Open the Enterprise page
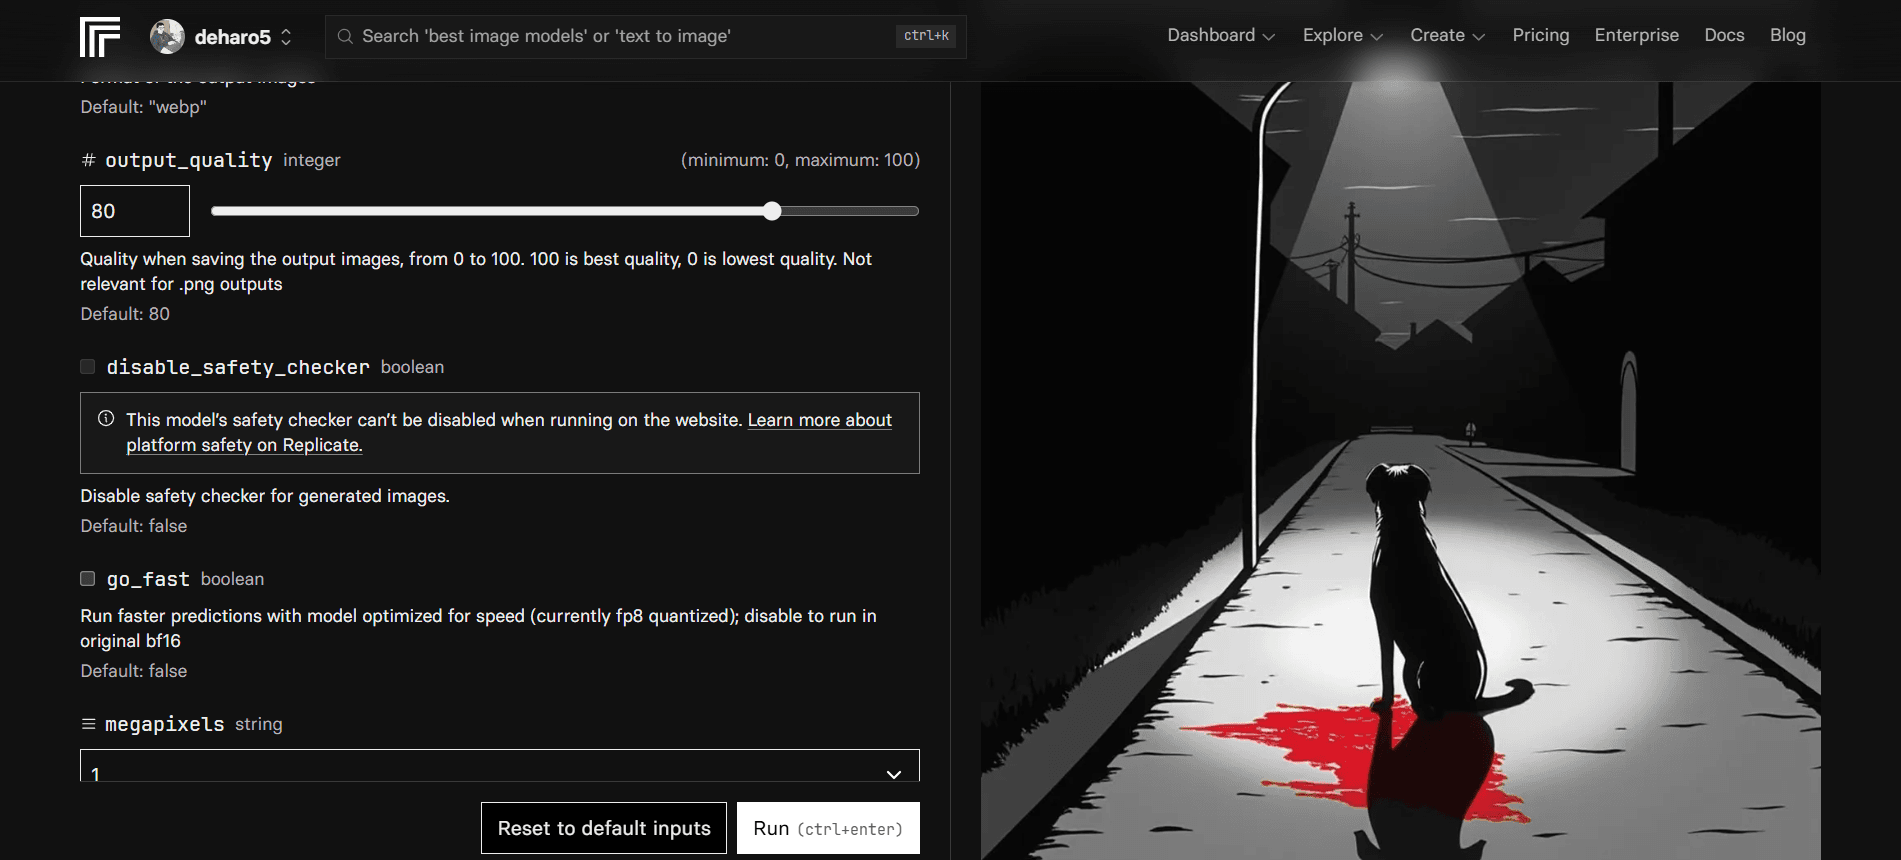Image resolution: width=1901 pixels, height=860 pixels. [1637, 35]
